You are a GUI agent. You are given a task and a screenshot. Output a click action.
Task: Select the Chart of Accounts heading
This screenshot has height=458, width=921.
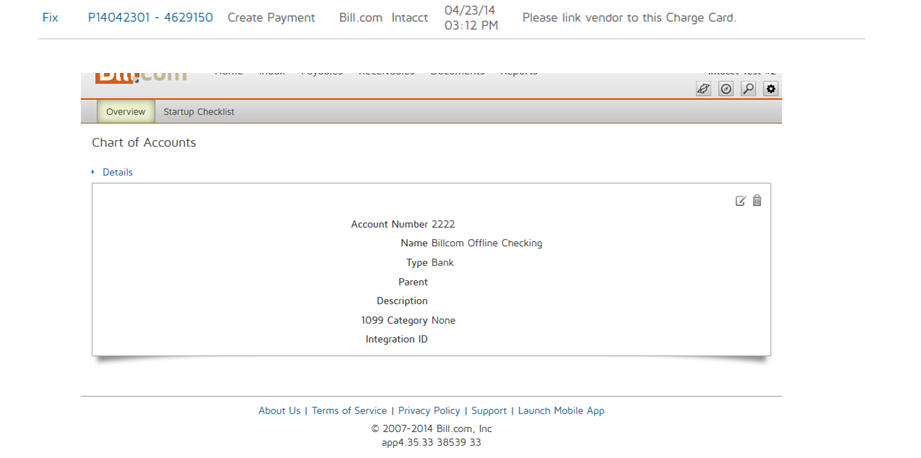[144, 143]
